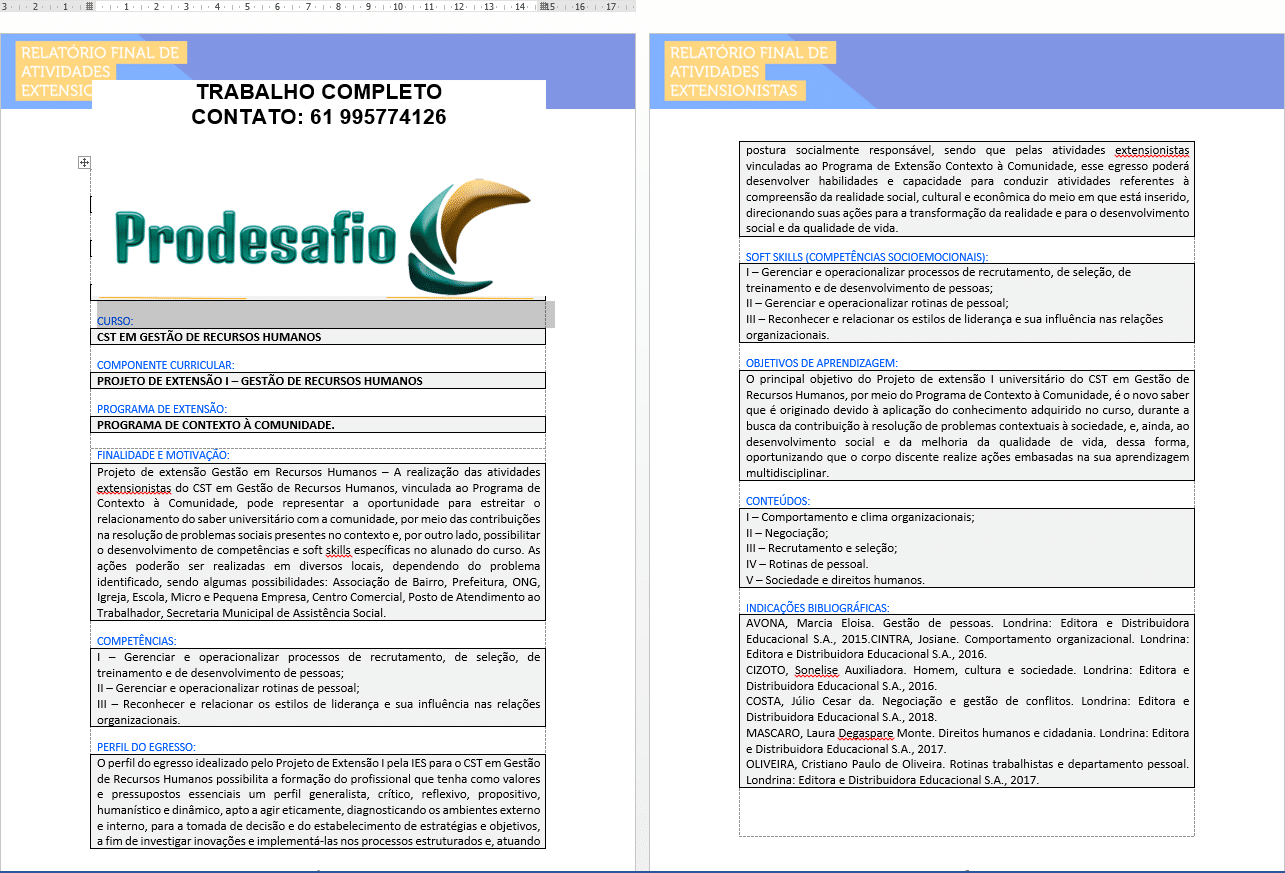Image resolution: width=1285 pixels, height=873 pixels.
Task: Click the "SOFT SKILLS (COMPETÊNCIAS SOCIOEMOCIONAIS):" heading
Action: click(866, 257)
